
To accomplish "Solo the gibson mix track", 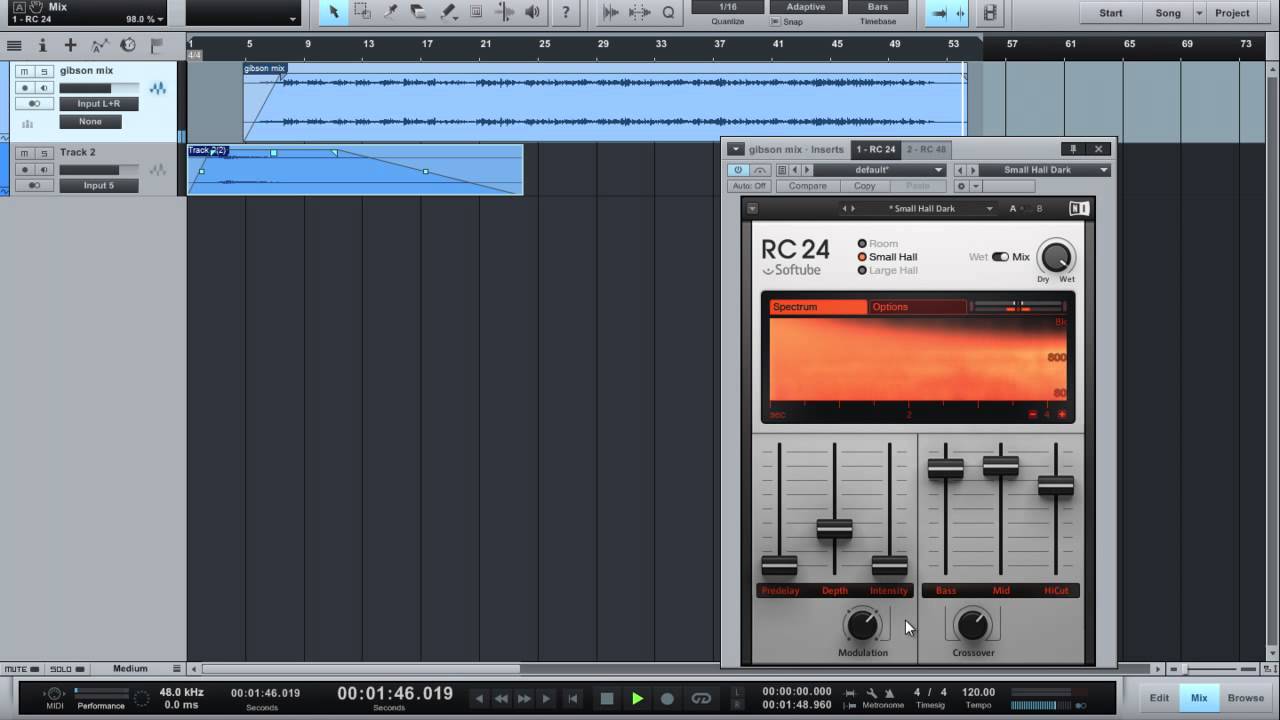I will pyautogui.click(x=43, y=71).
